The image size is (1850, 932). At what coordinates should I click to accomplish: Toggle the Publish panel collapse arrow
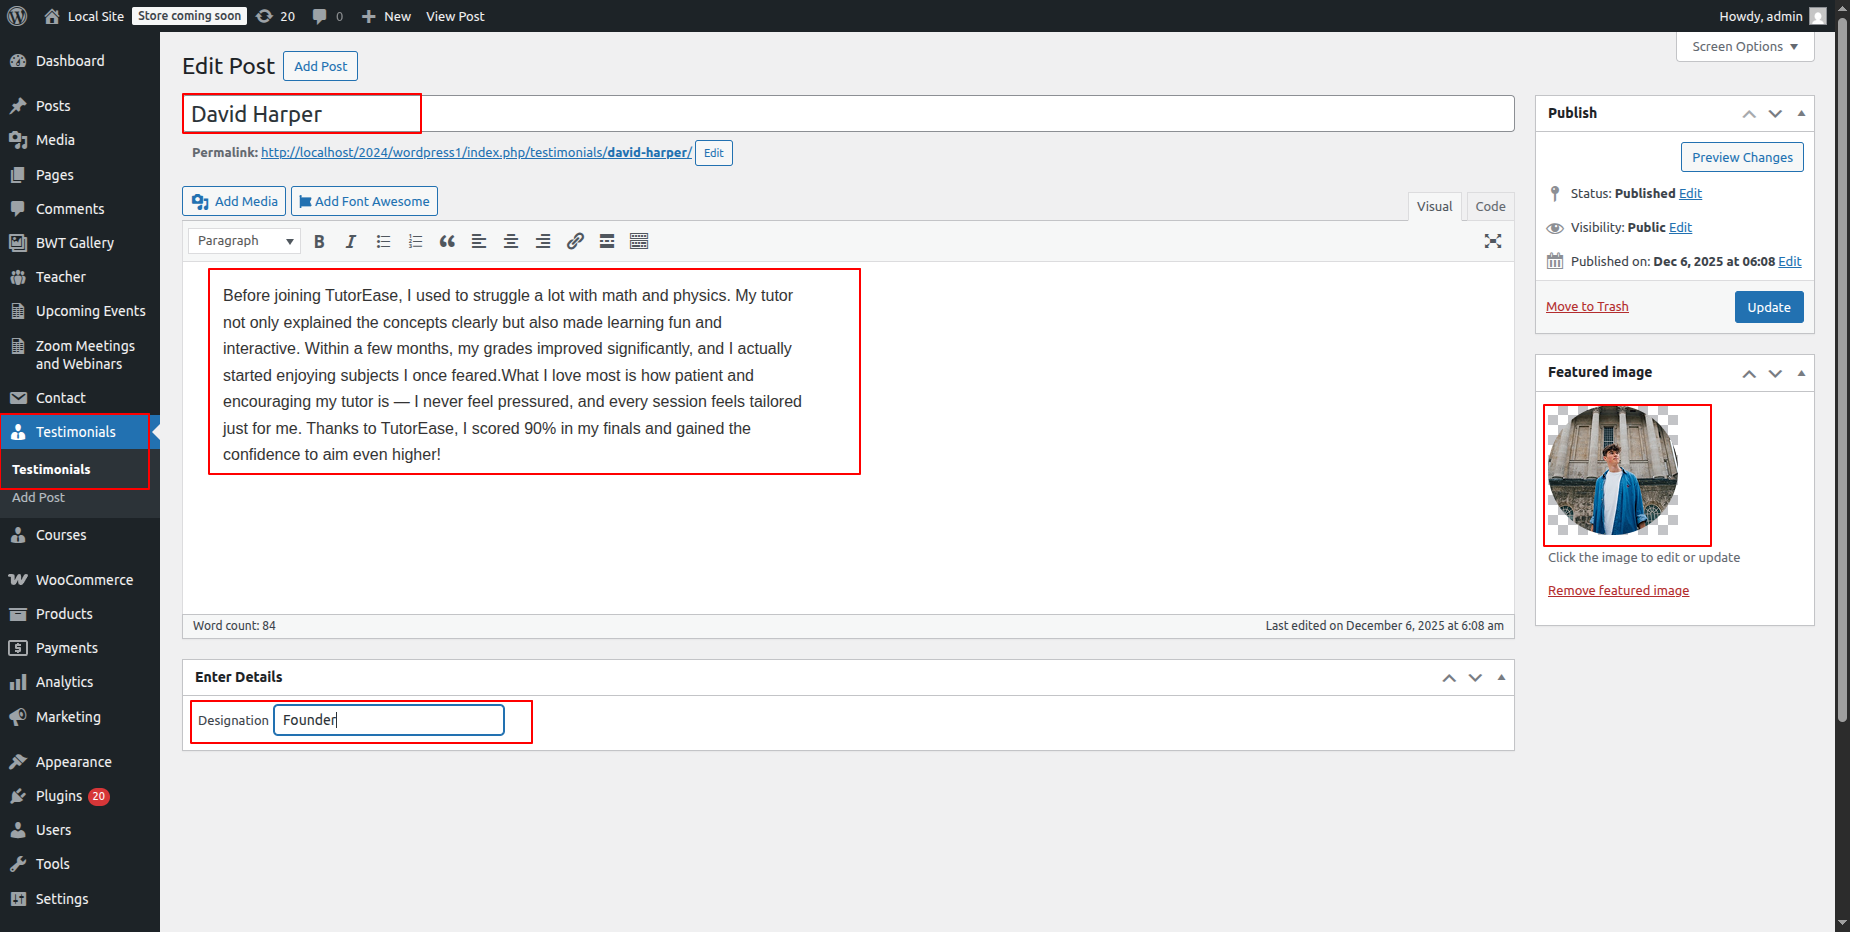[x=1801, y=113]
